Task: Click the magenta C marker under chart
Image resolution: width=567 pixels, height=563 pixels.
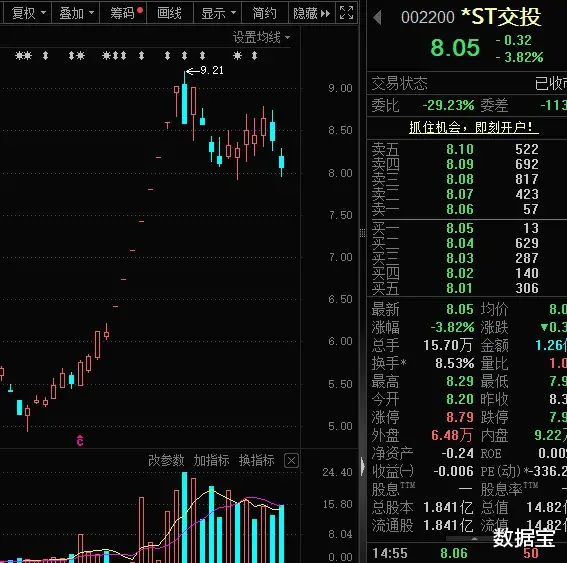Action: (x=80, y=440)
